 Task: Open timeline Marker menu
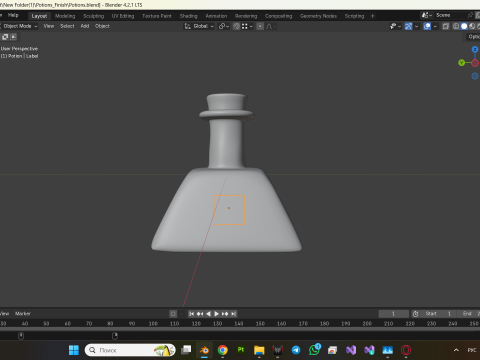(x=23, y=314)
